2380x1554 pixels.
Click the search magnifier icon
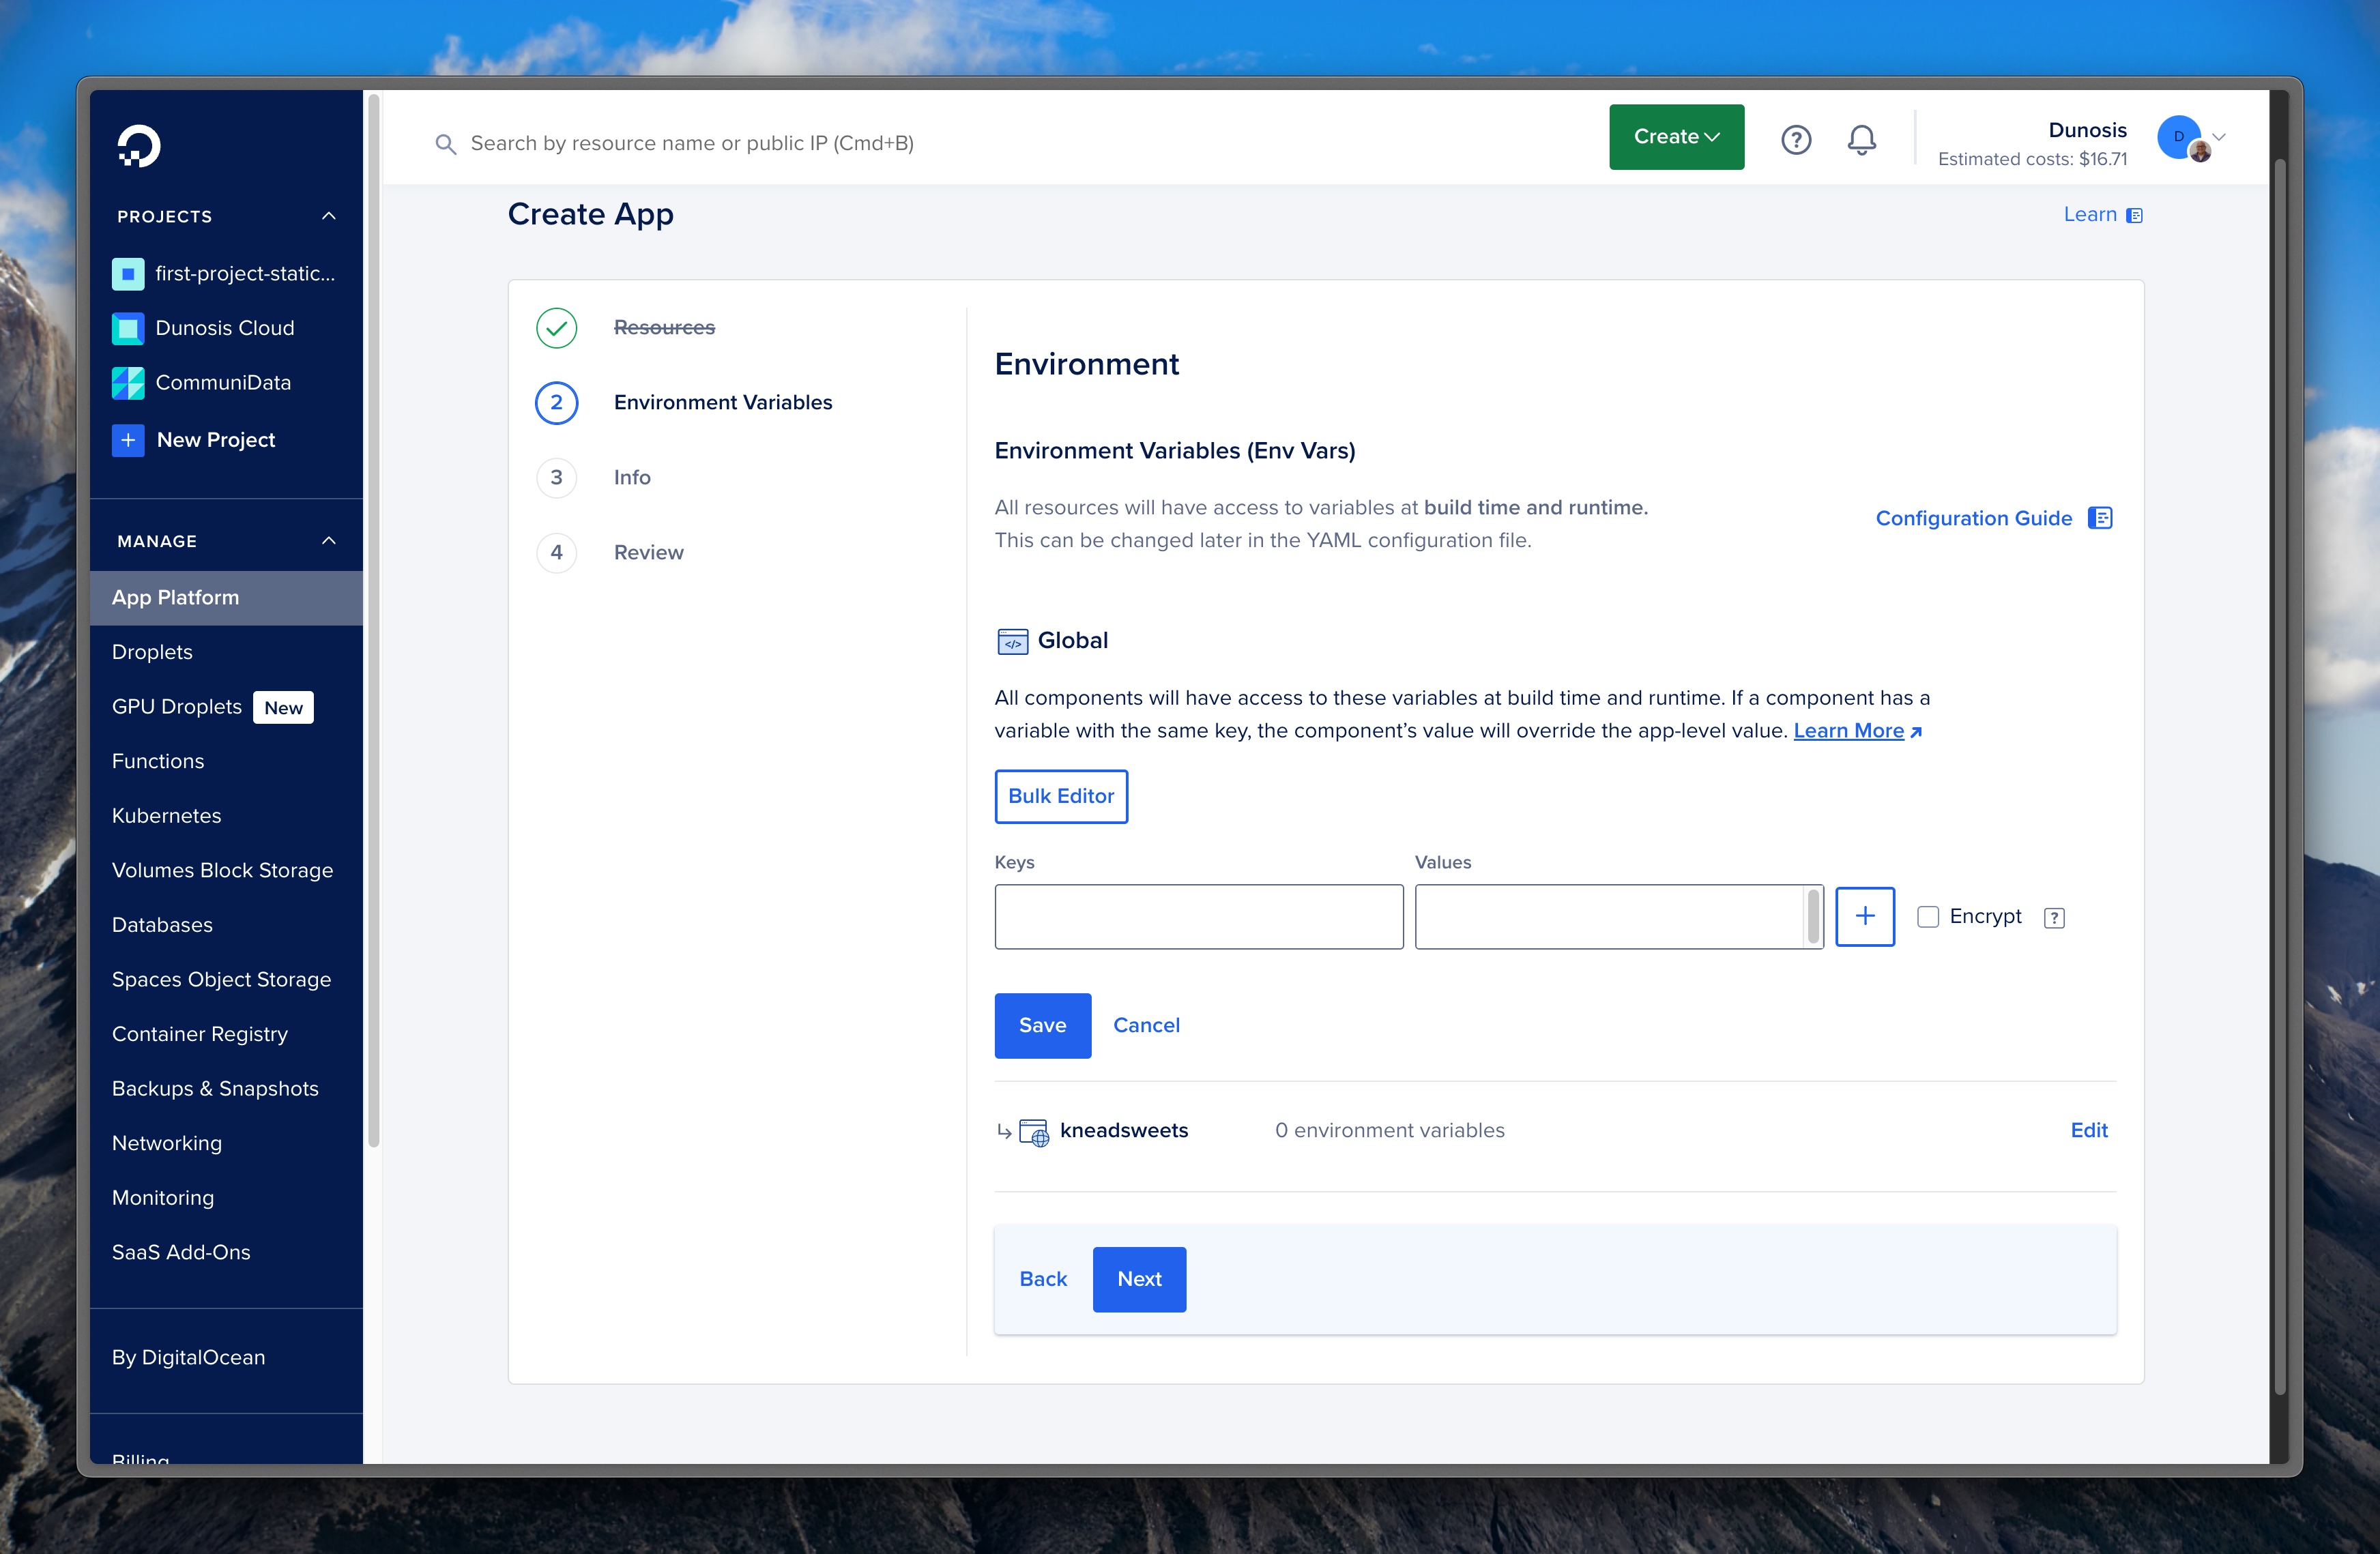446,143
